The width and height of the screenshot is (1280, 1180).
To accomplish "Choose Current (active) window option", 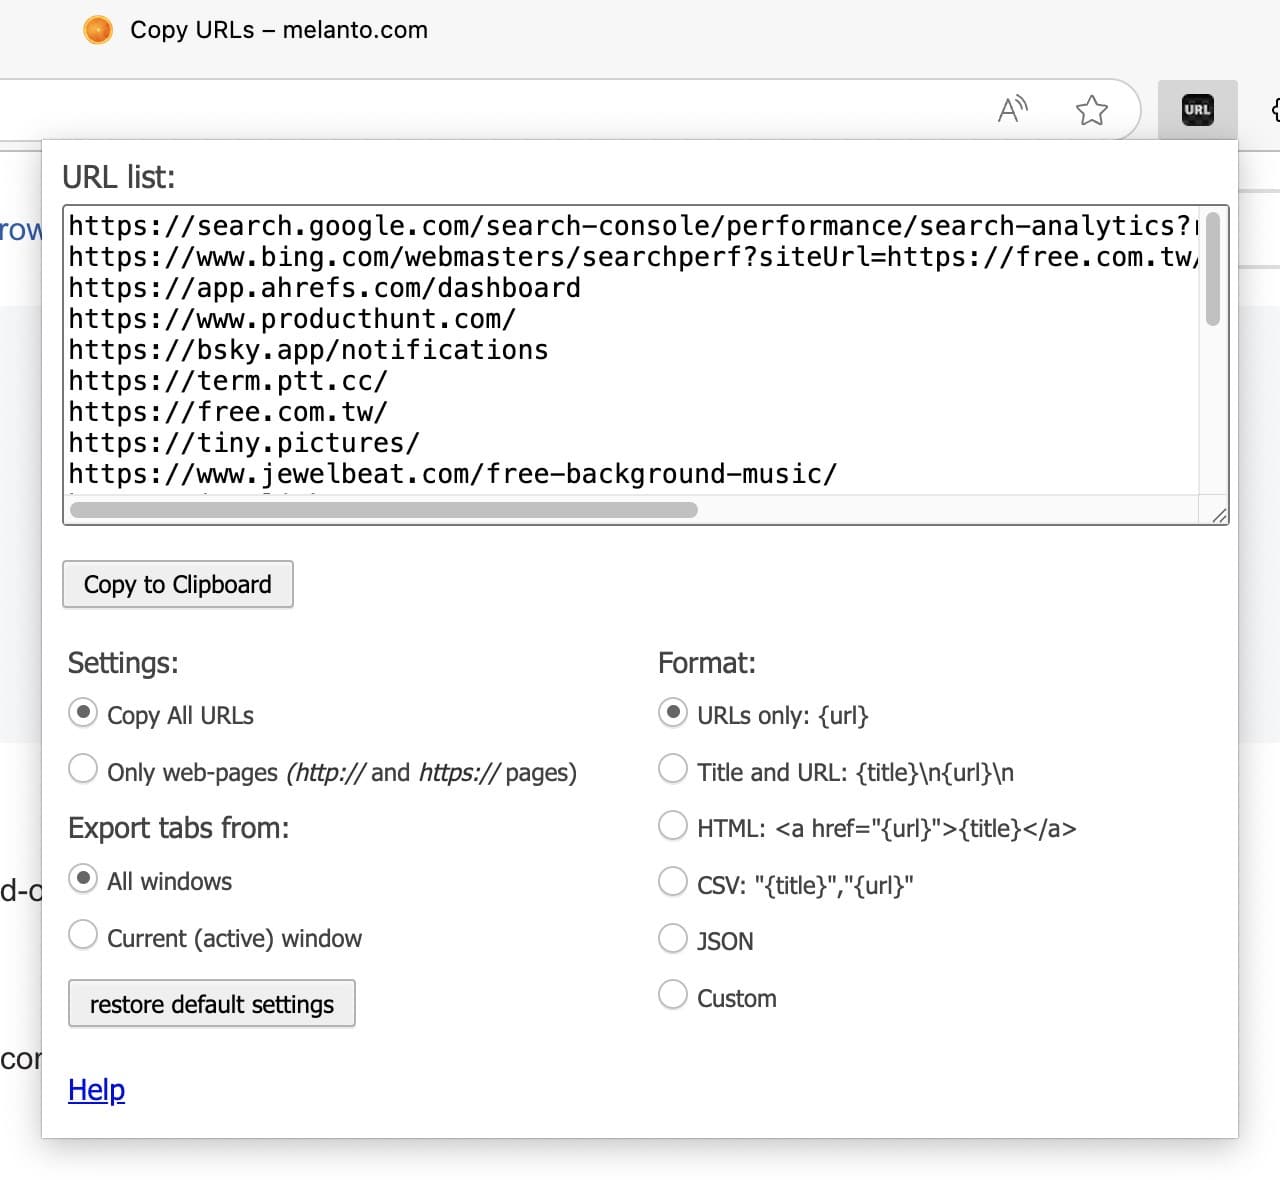I will (82, 935).
